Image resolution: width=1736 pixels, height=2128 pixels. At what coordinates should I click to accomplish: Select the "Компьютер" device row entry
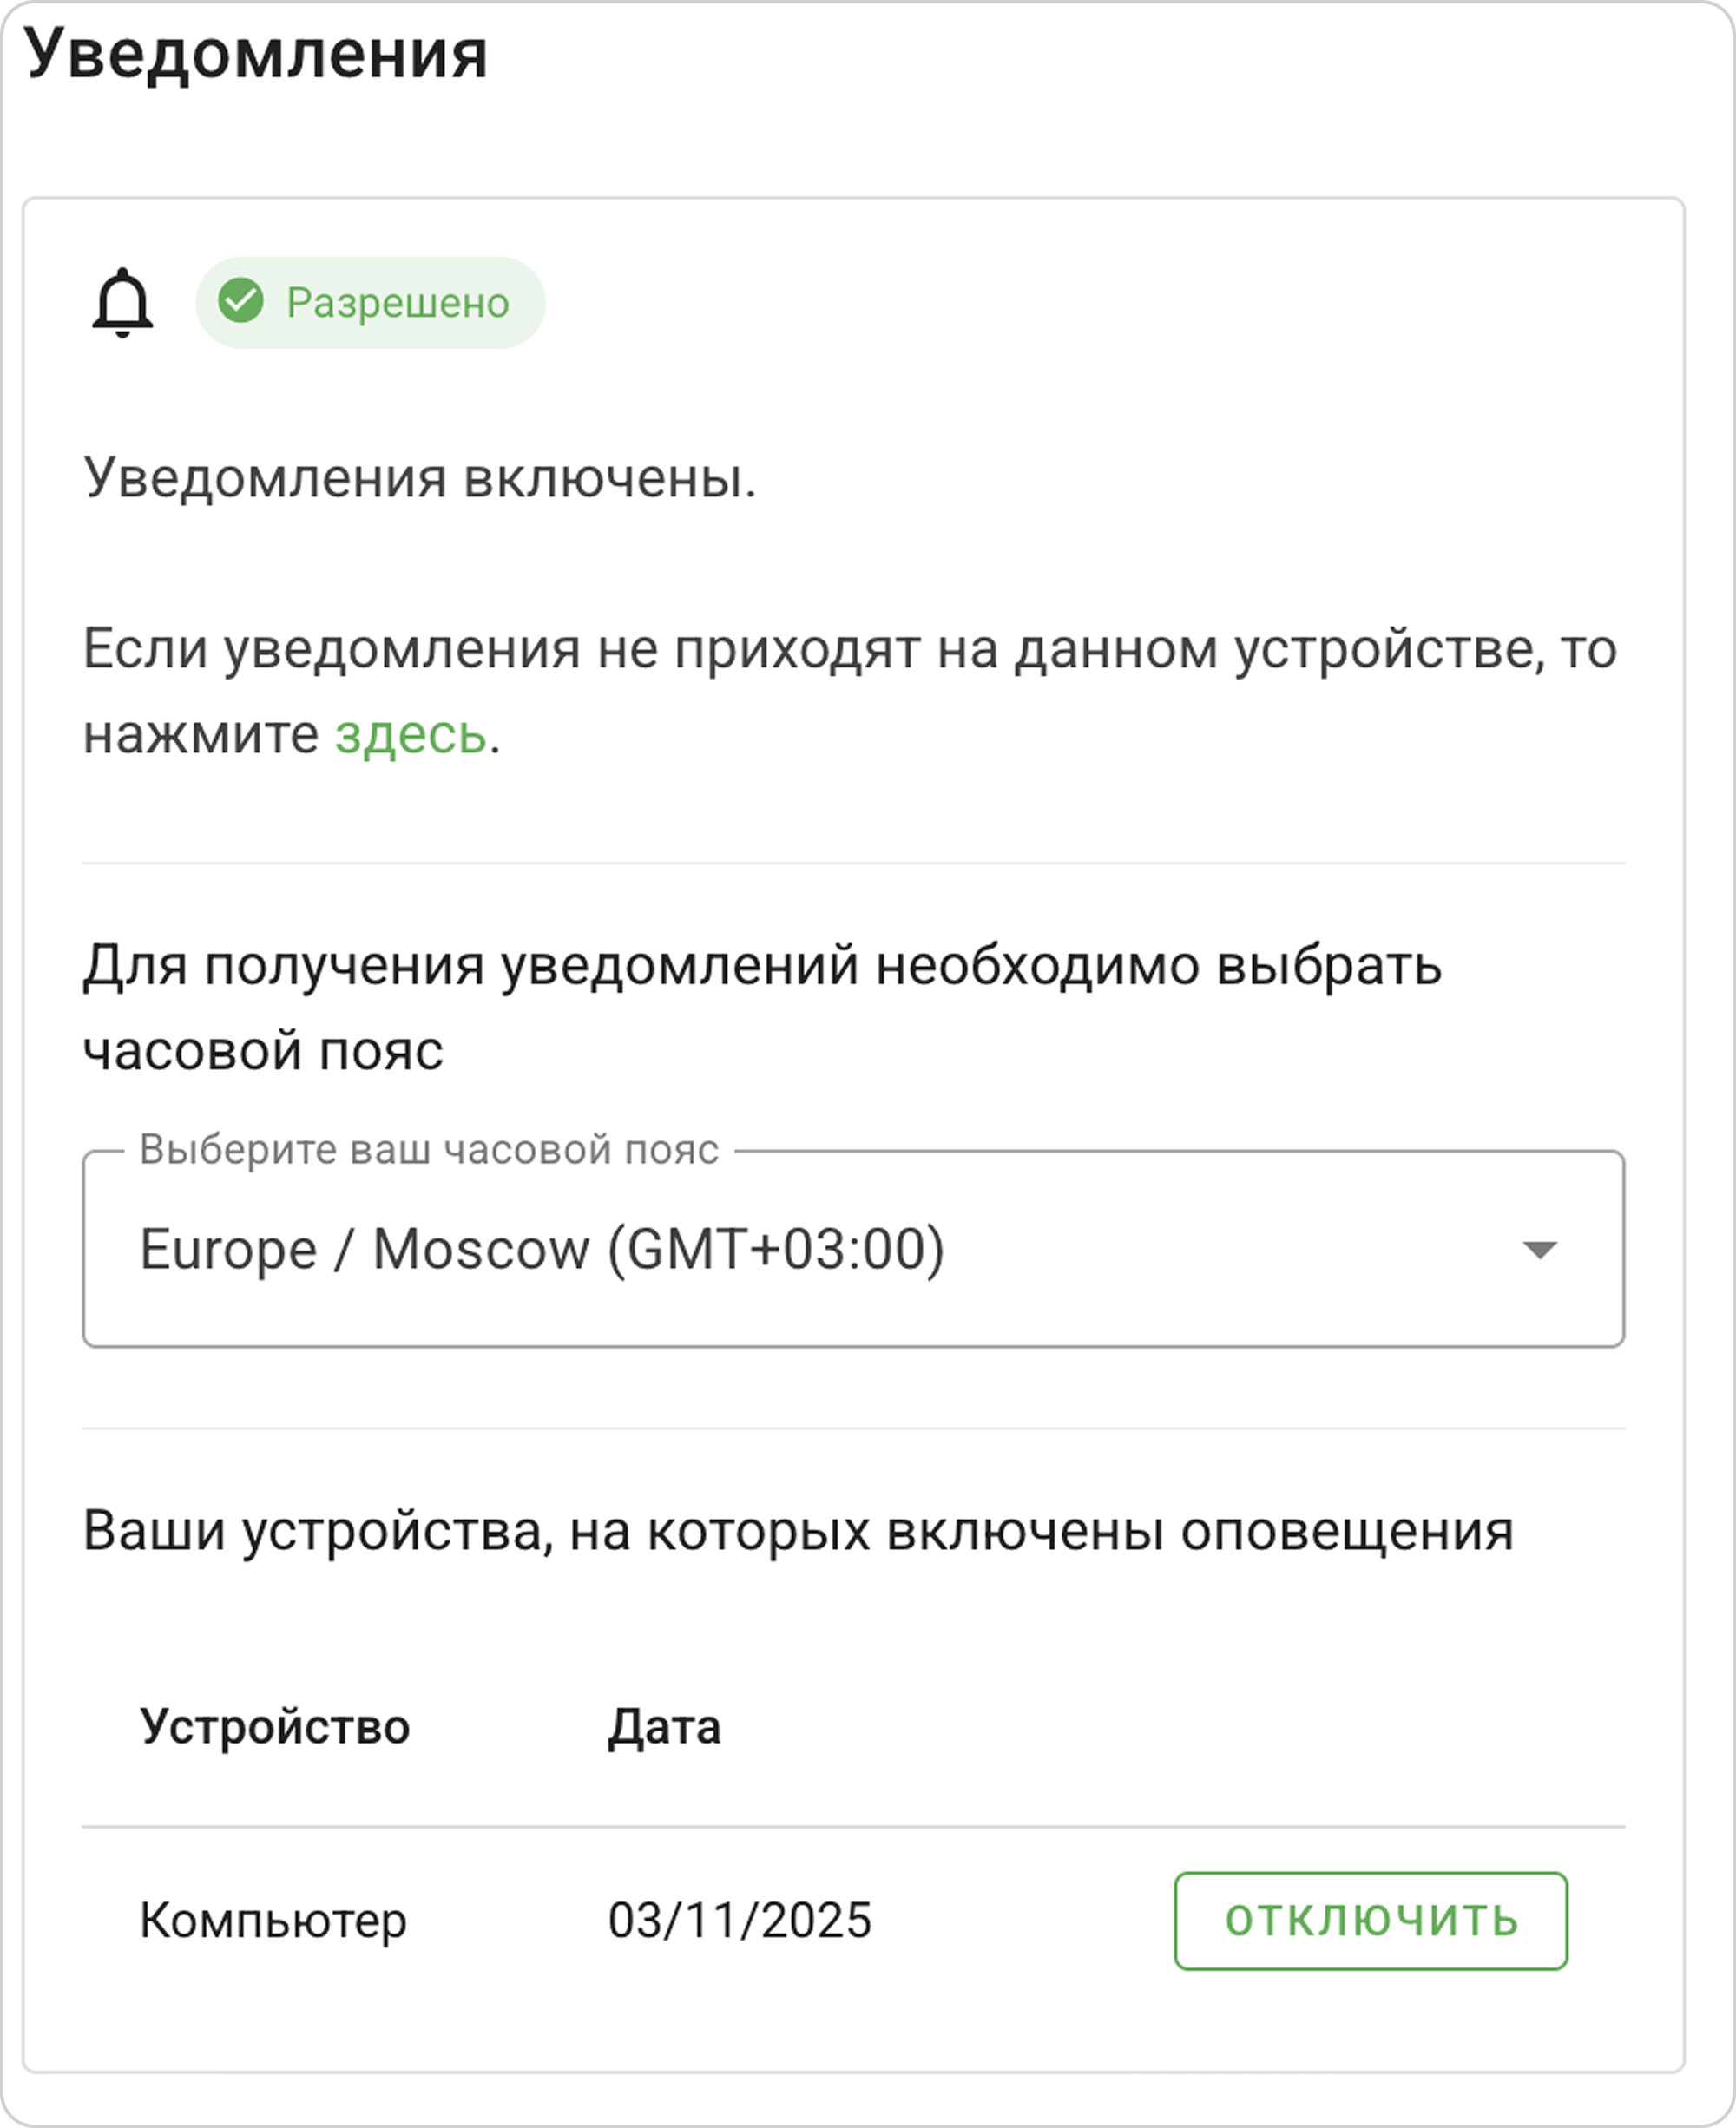point(273,1920)
